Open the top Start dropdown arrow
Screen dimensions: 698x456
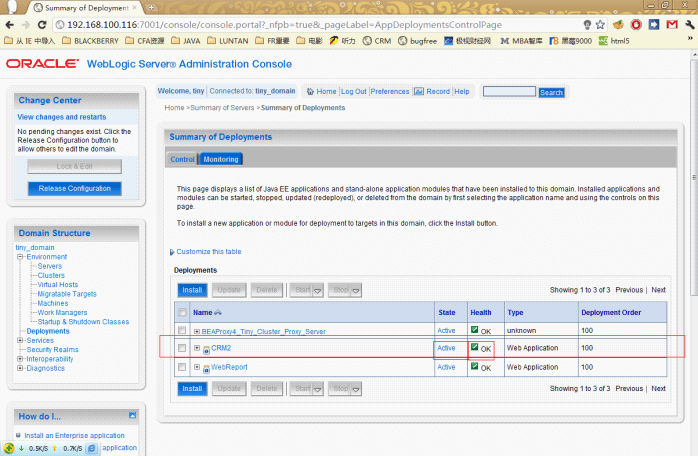click(317, 290)
